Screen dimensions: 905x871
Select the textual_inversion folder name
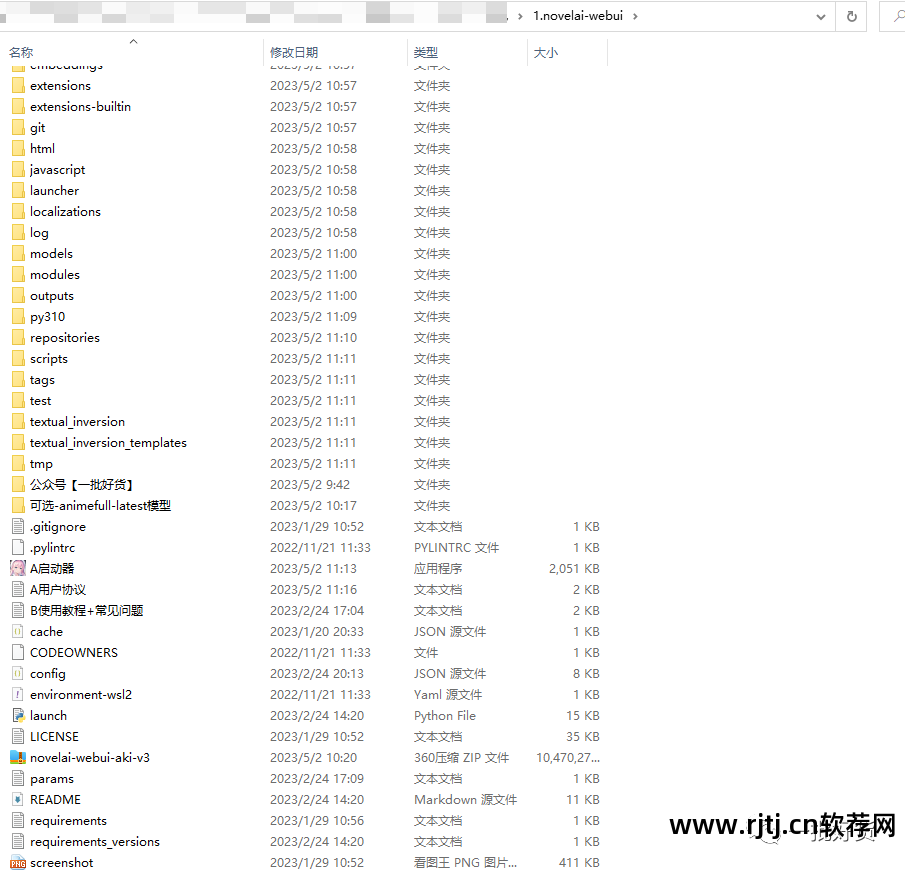coord(77,422)
